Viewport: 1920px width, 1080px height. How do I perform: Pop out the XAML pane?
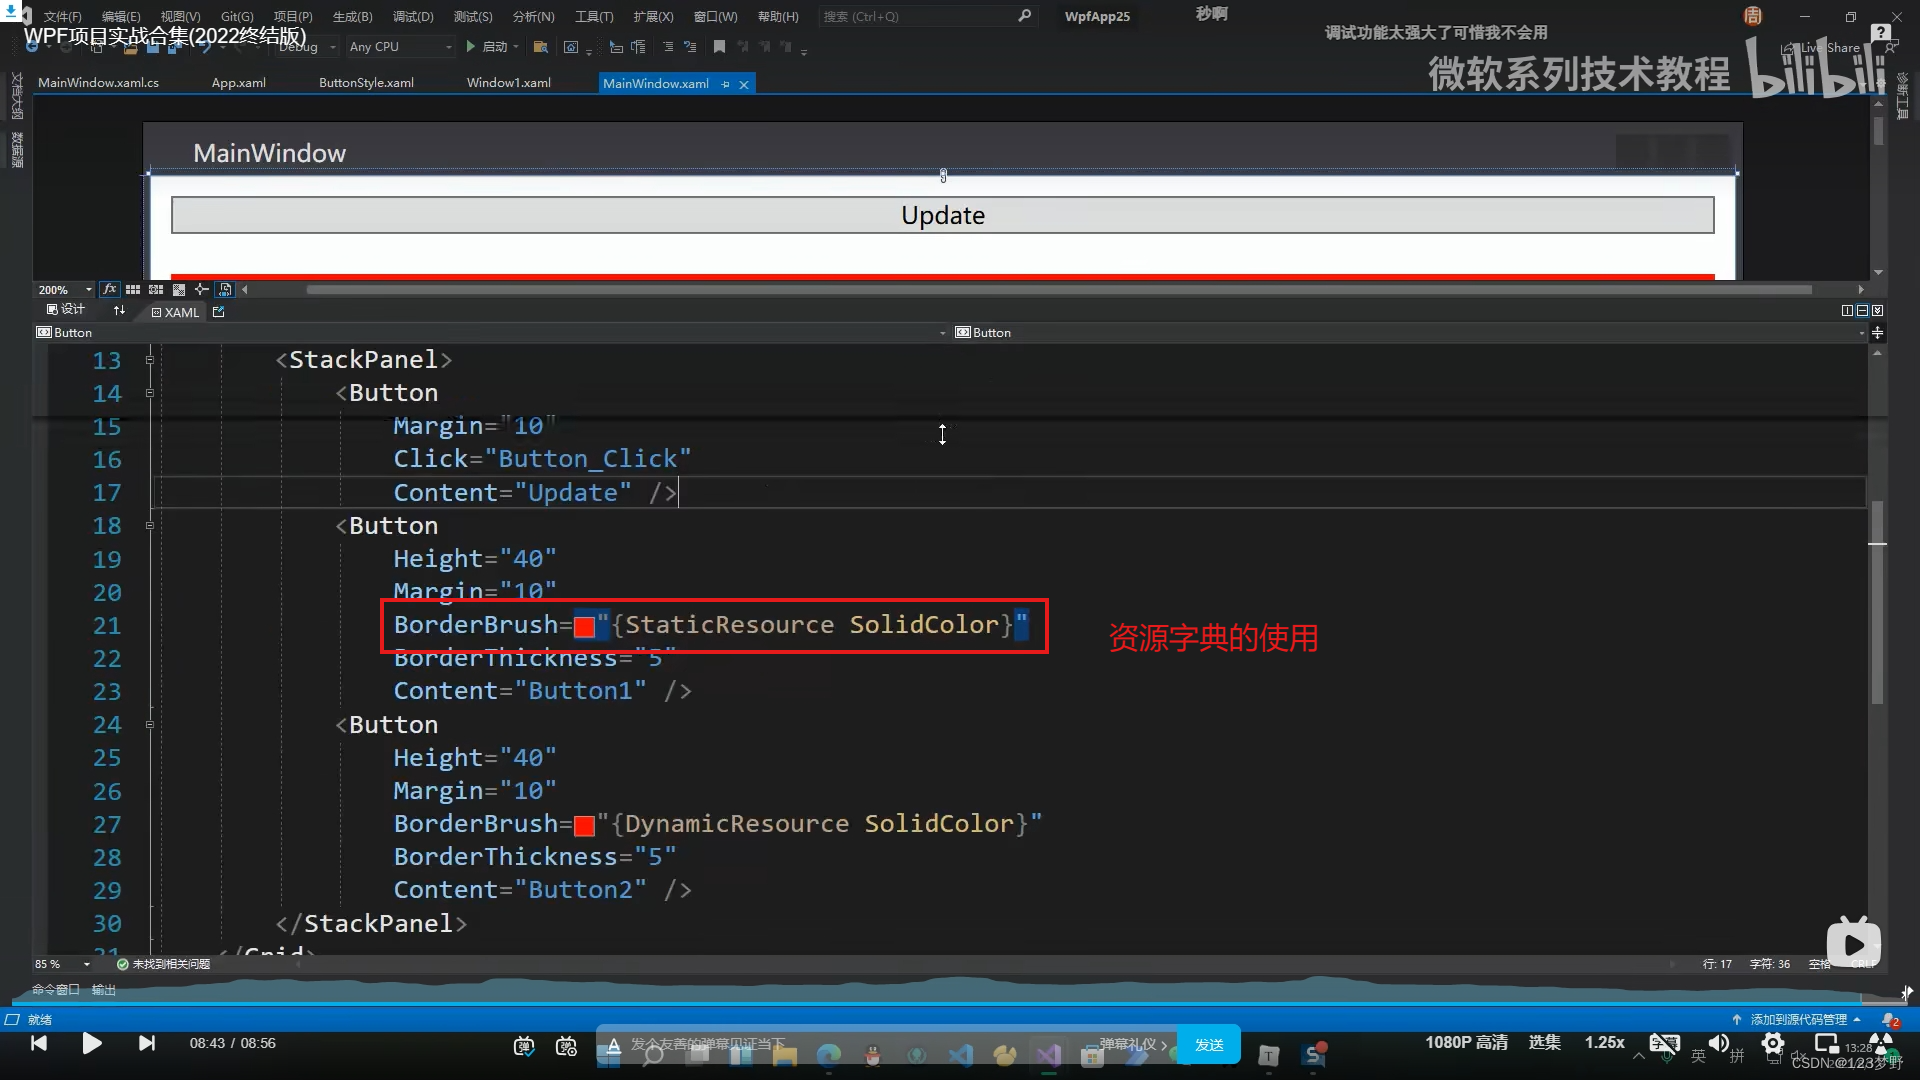[219, 312]
